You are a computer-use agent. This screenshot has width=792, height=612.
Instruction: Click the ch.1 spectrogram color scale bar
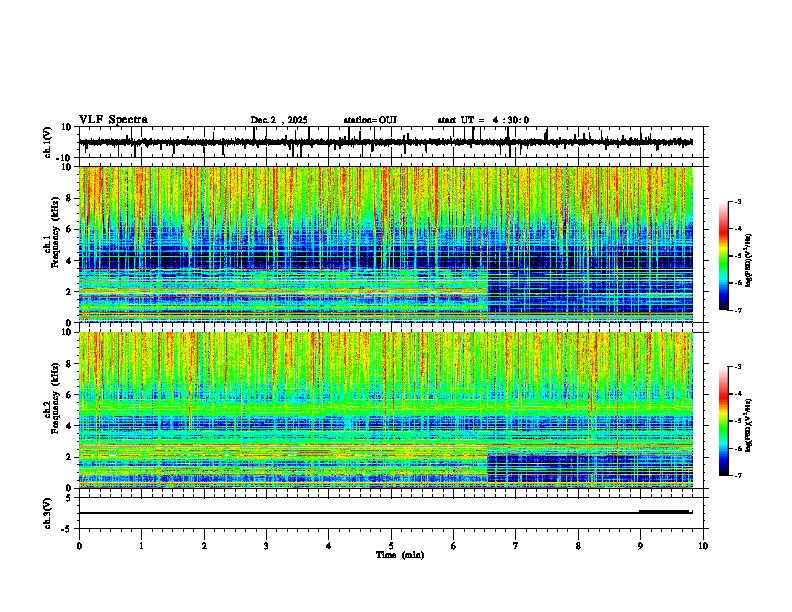[x=723, y=256]
